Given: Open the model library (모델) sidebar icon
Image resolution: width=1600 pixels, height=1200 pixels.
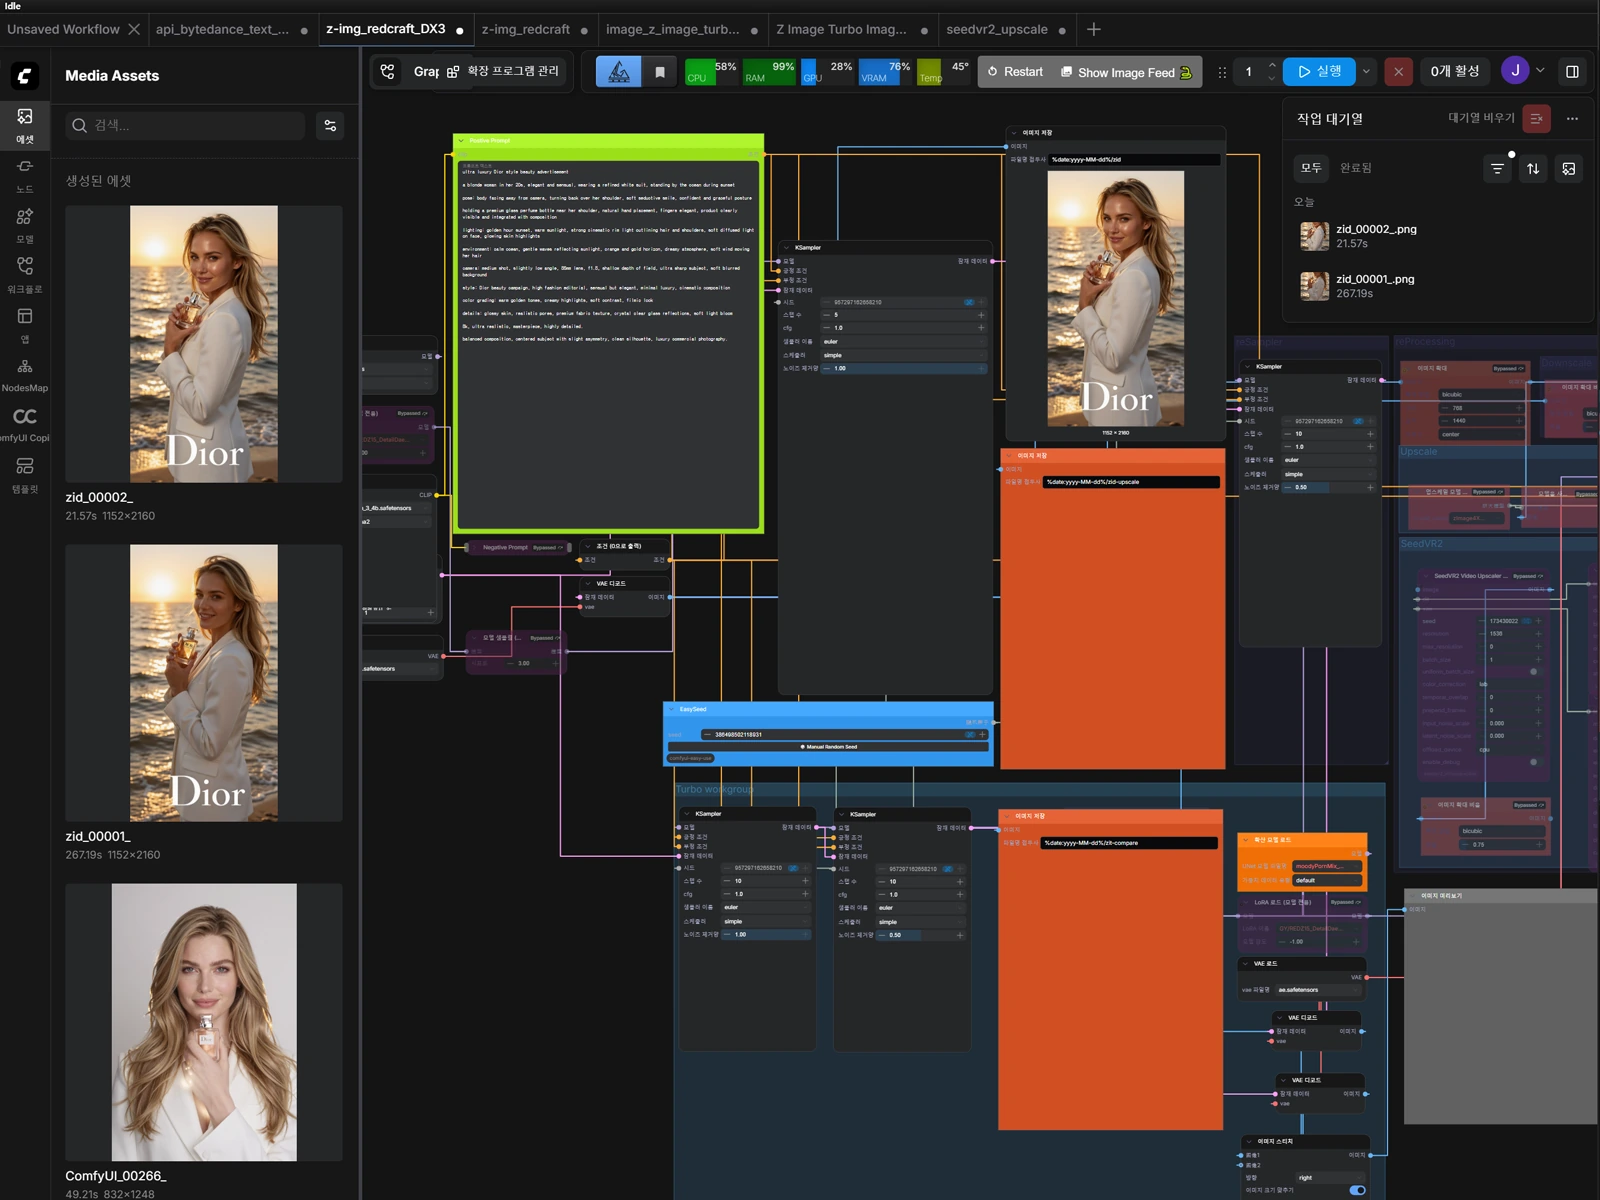Looking at the screenshot, I should point(25,225).
